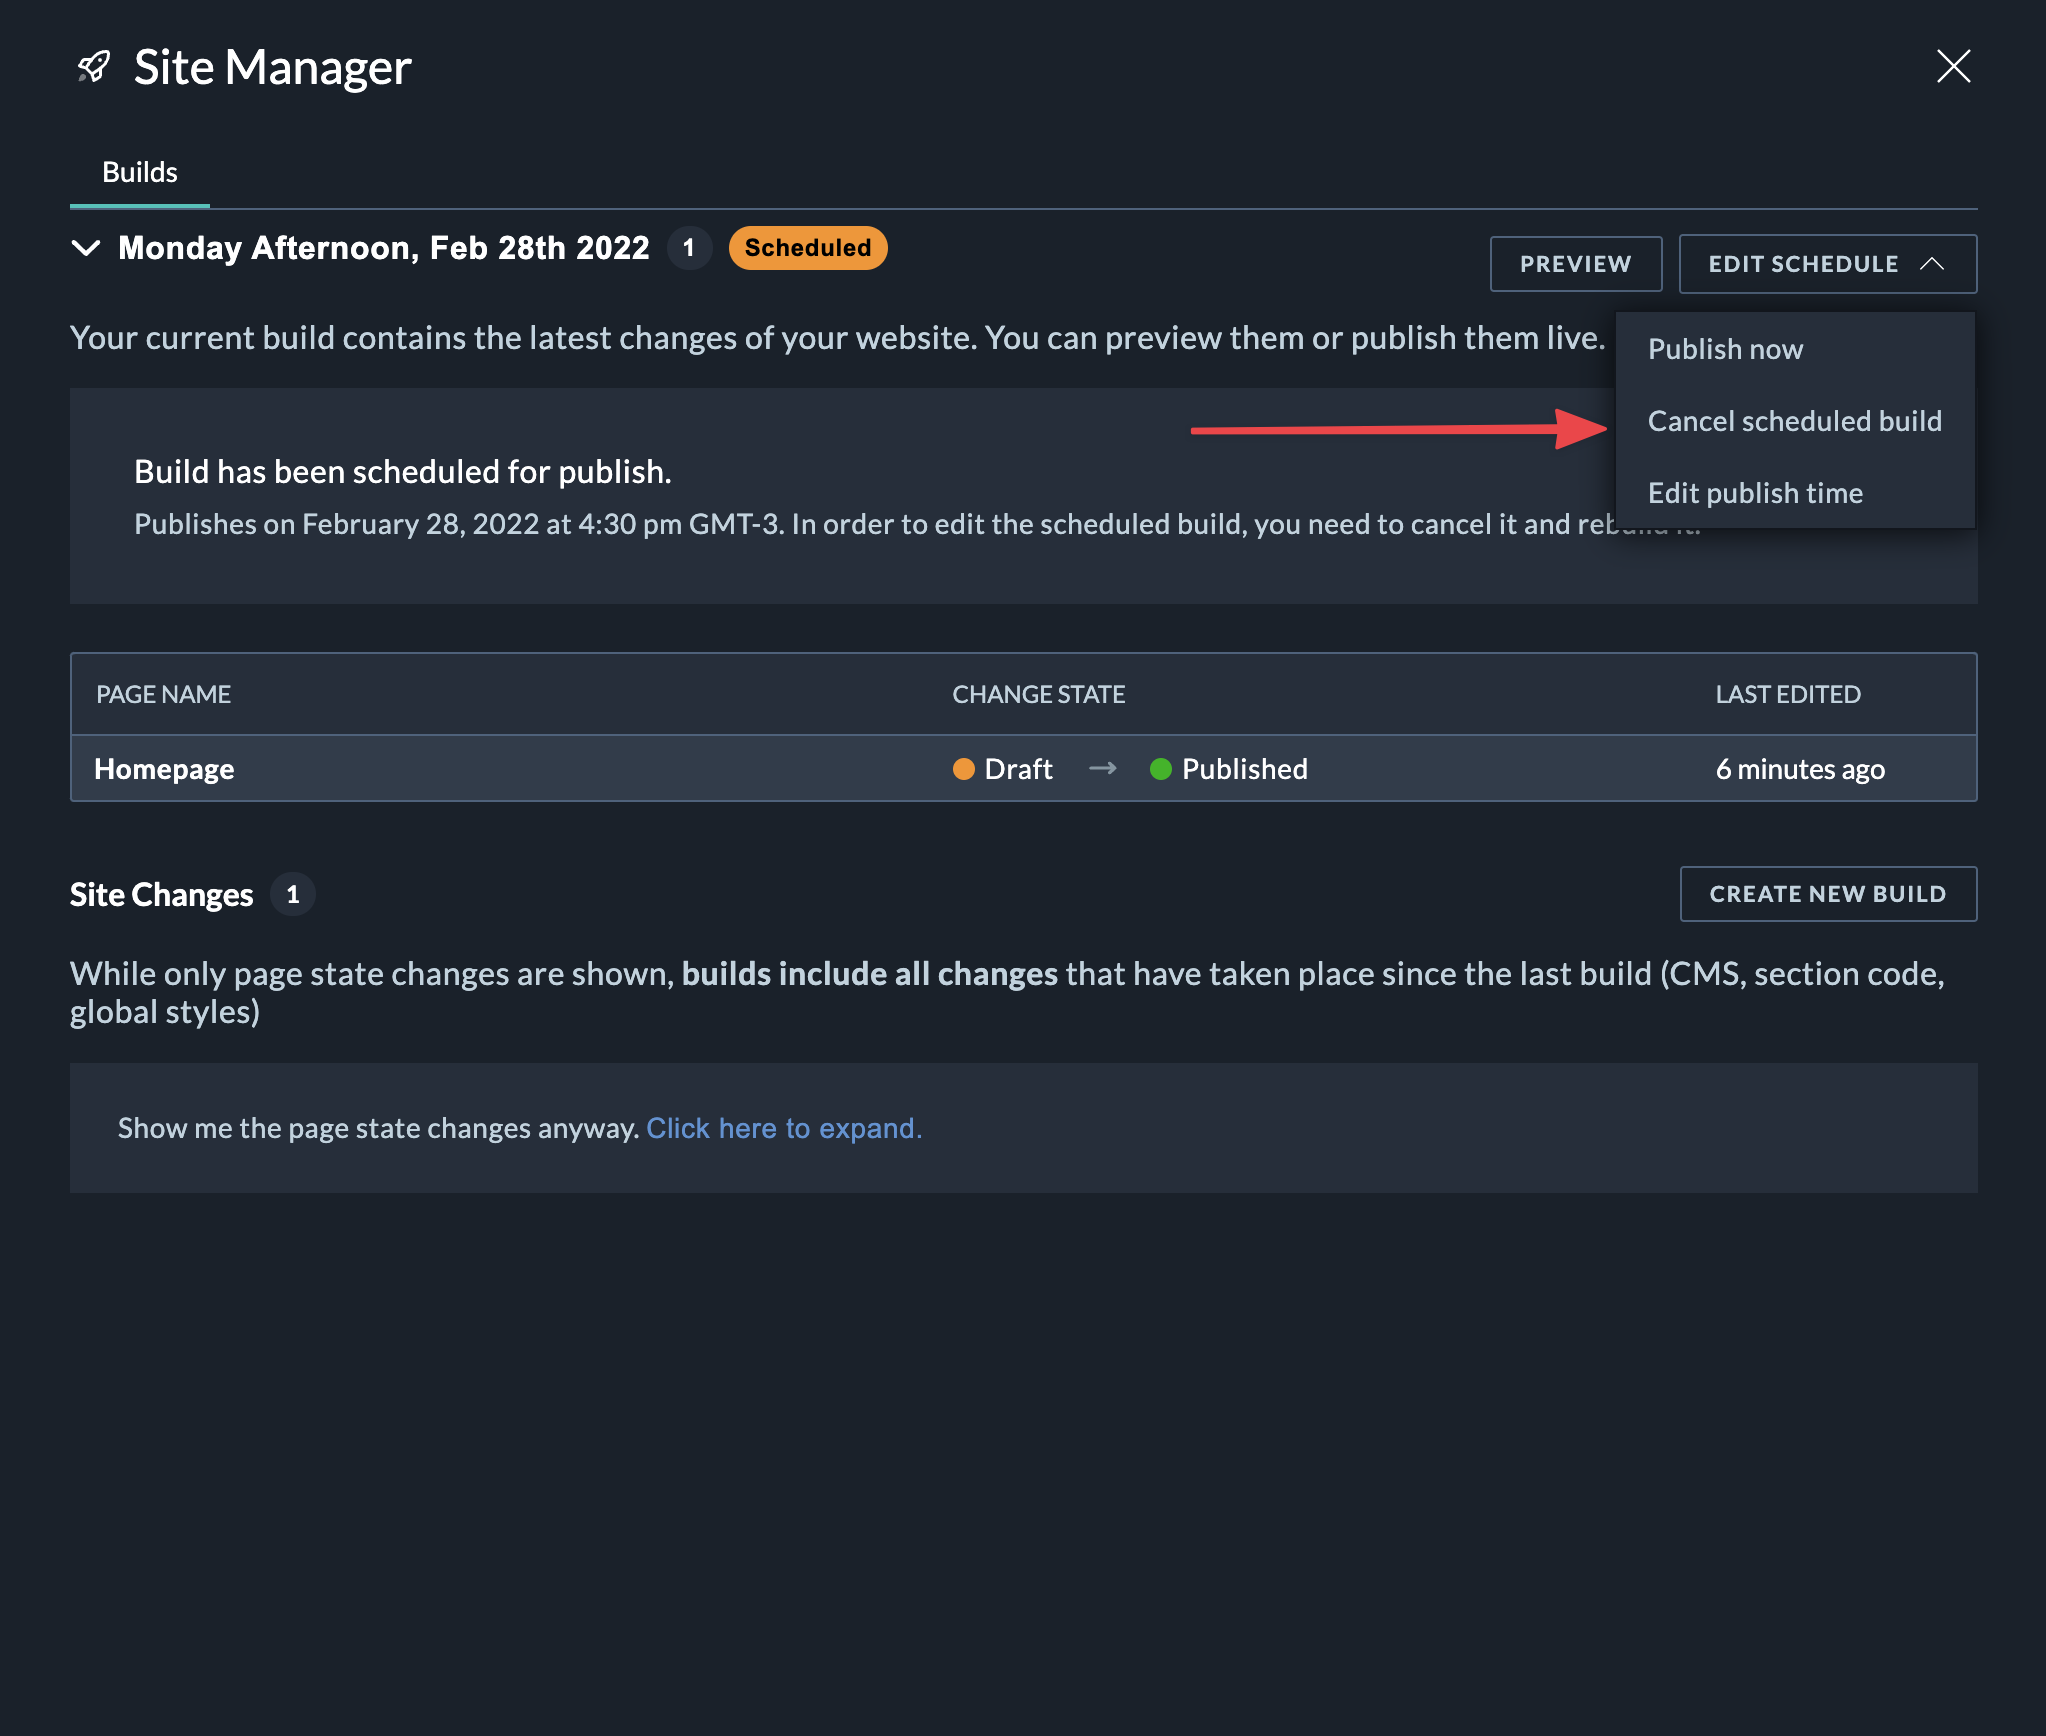Click the chevron arrow in EDIT SCHEDULE
The image size is (2046, 1736).
coord(1932,264)
